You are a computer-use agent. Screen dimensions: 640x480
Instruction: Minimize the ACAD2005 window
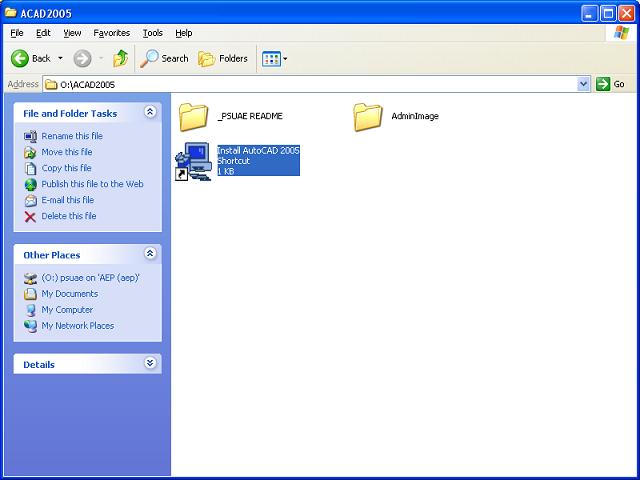[x=589, y=13]
